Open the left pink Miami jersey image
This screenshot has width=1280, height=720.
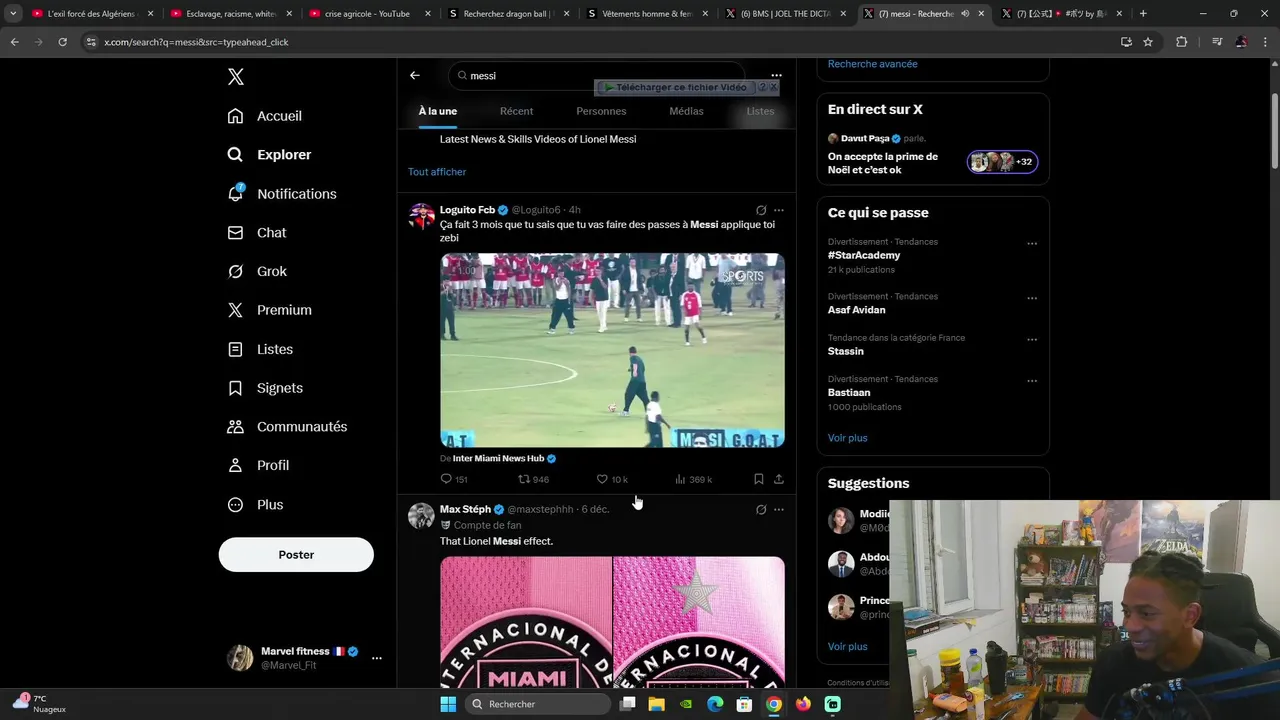(526, 621)
